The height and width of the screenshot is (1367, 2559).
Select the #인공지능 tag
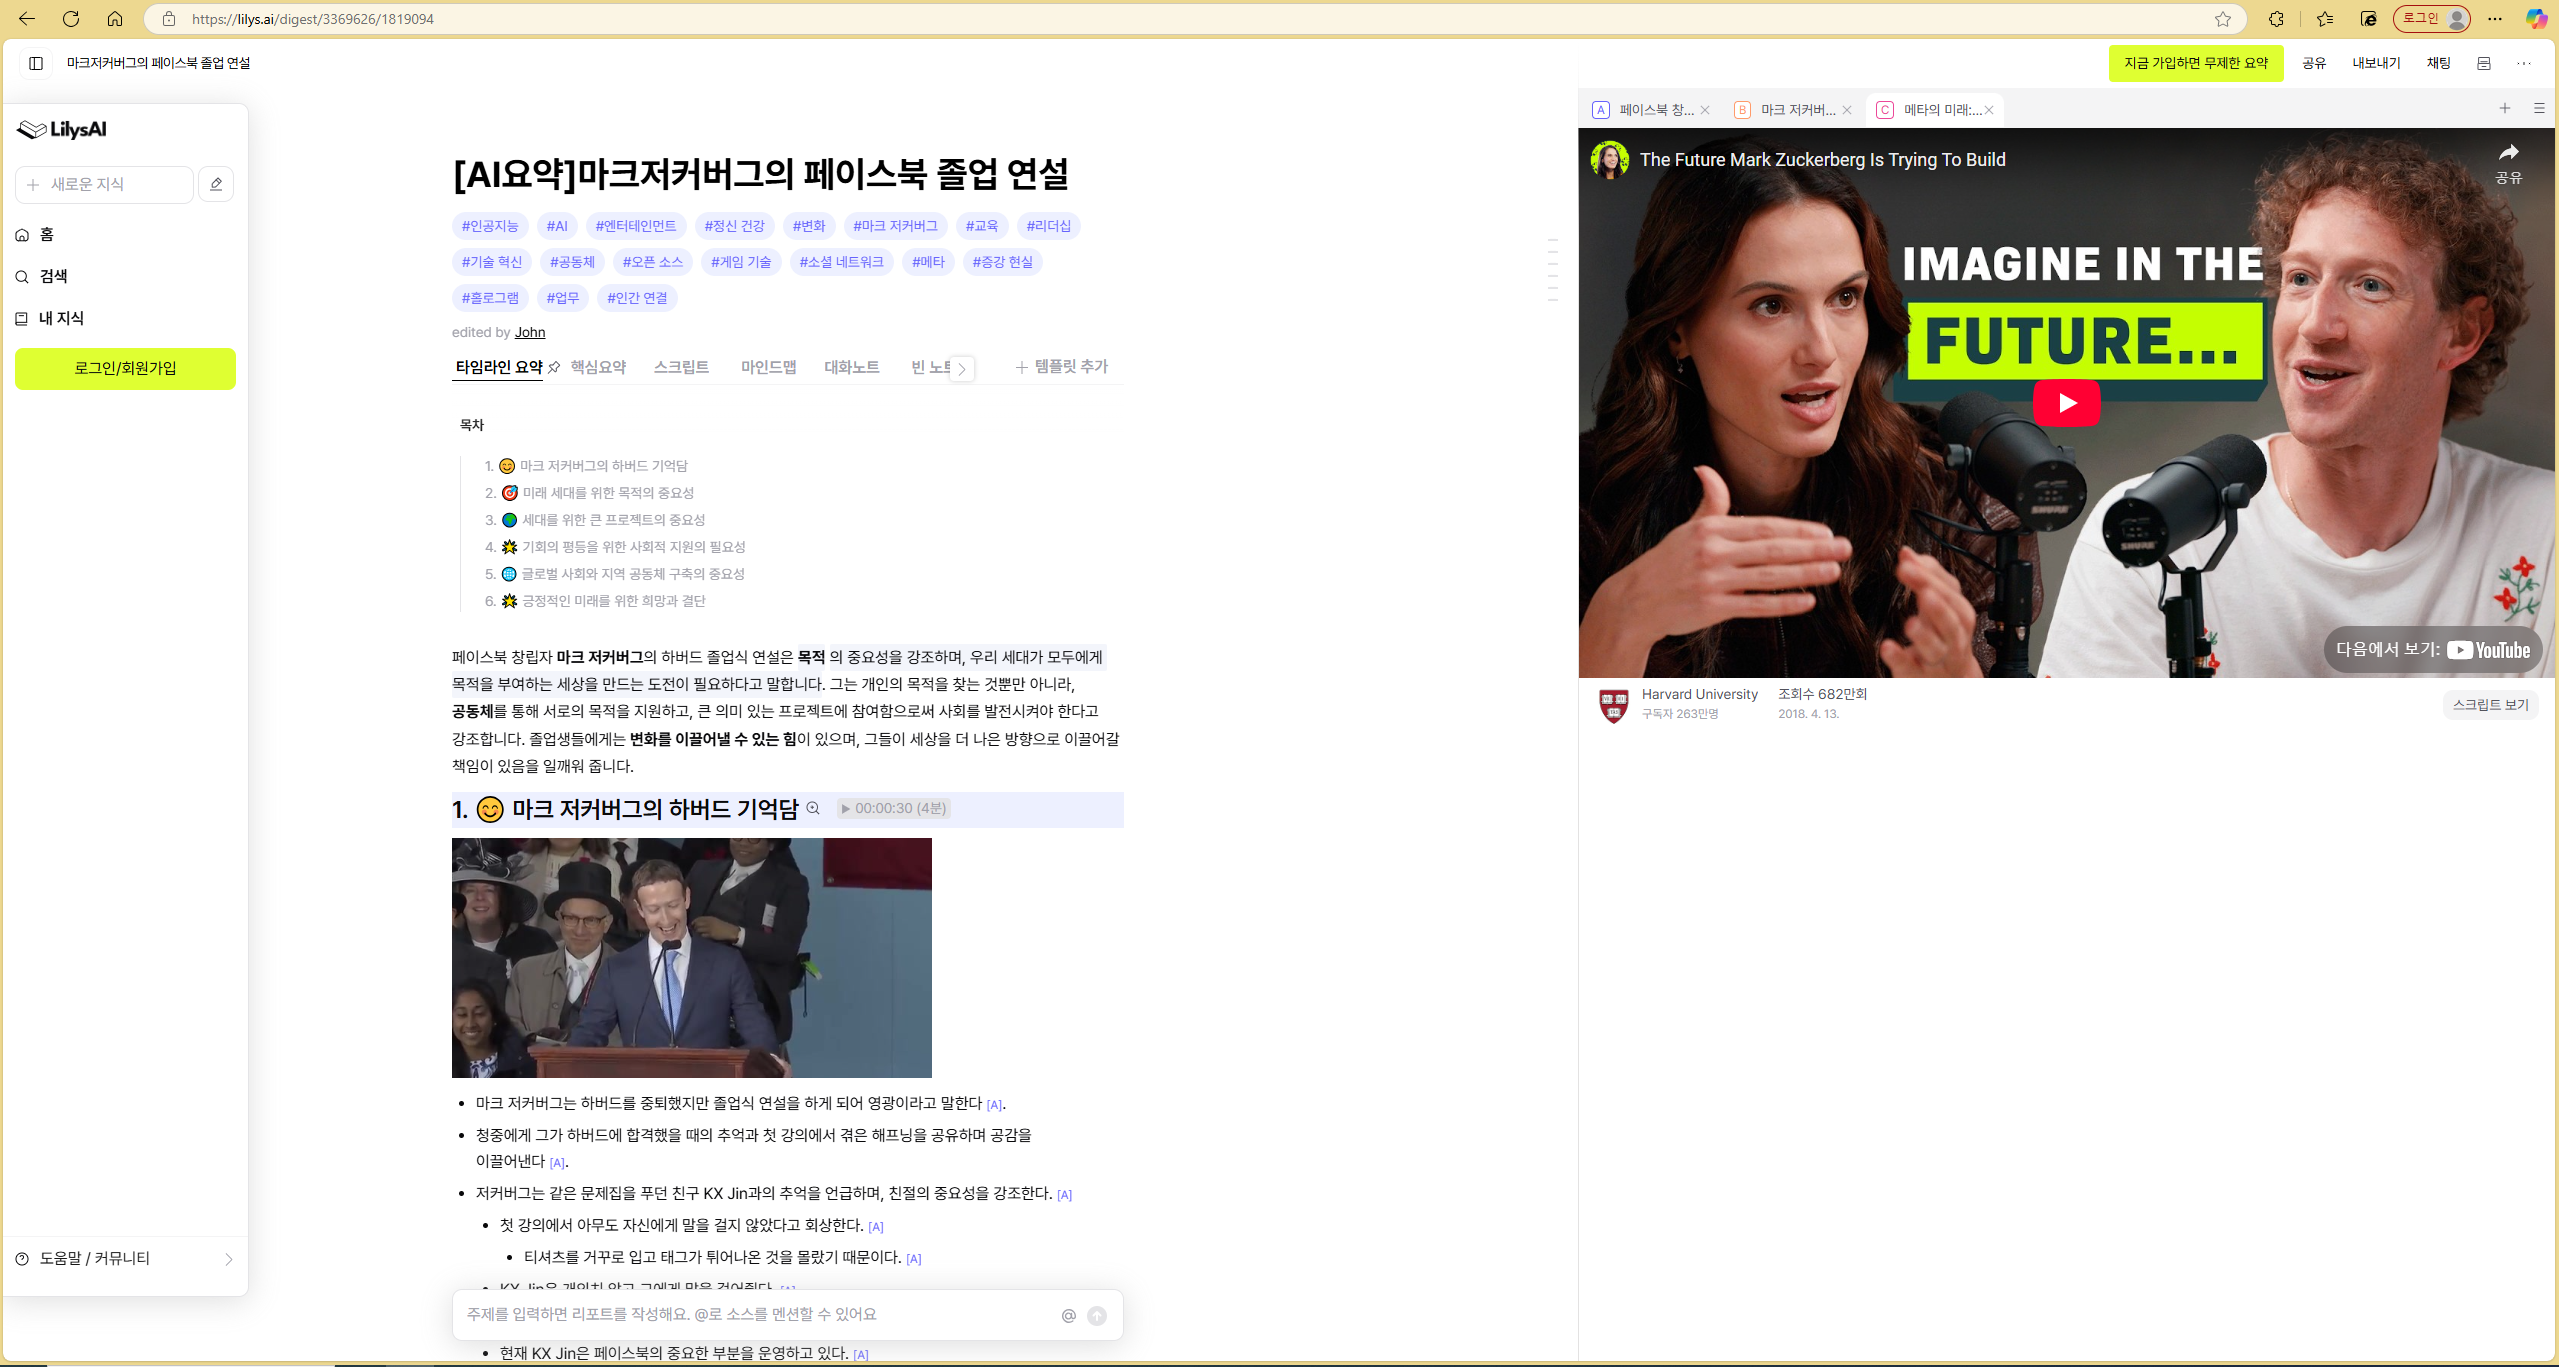pyautogui.click(x=490, y=226)
